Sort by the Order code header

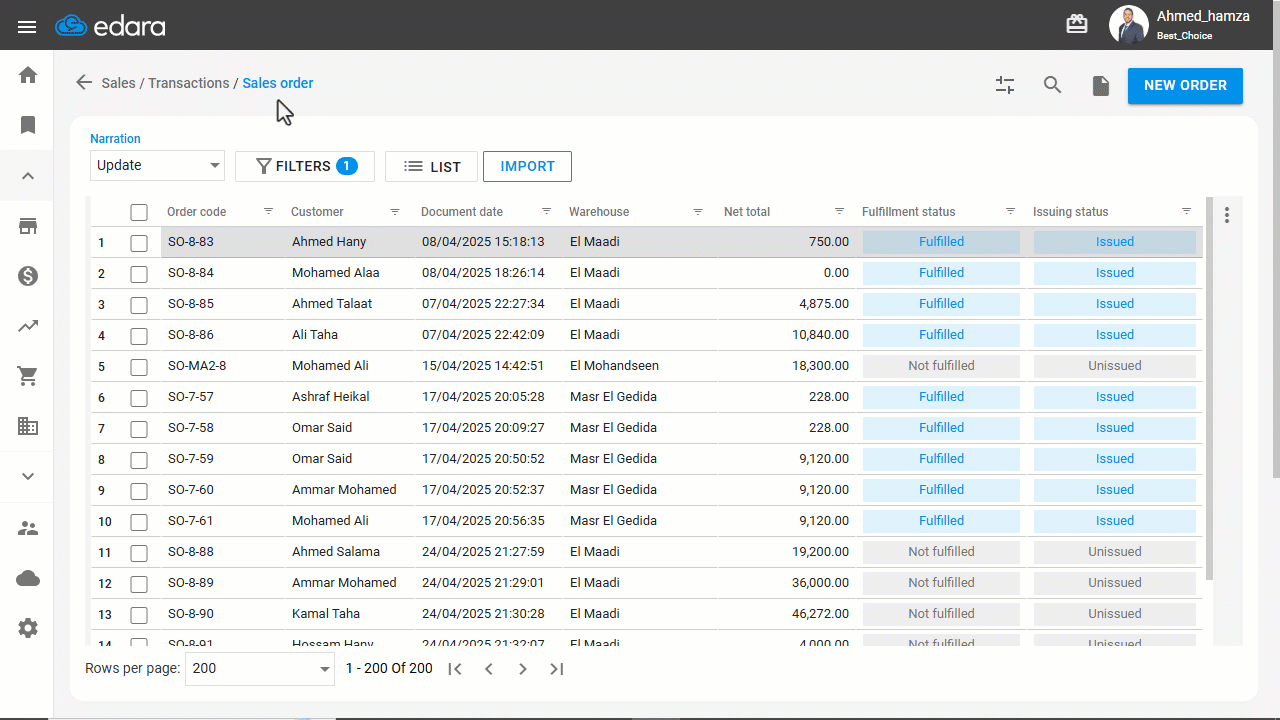196,212
